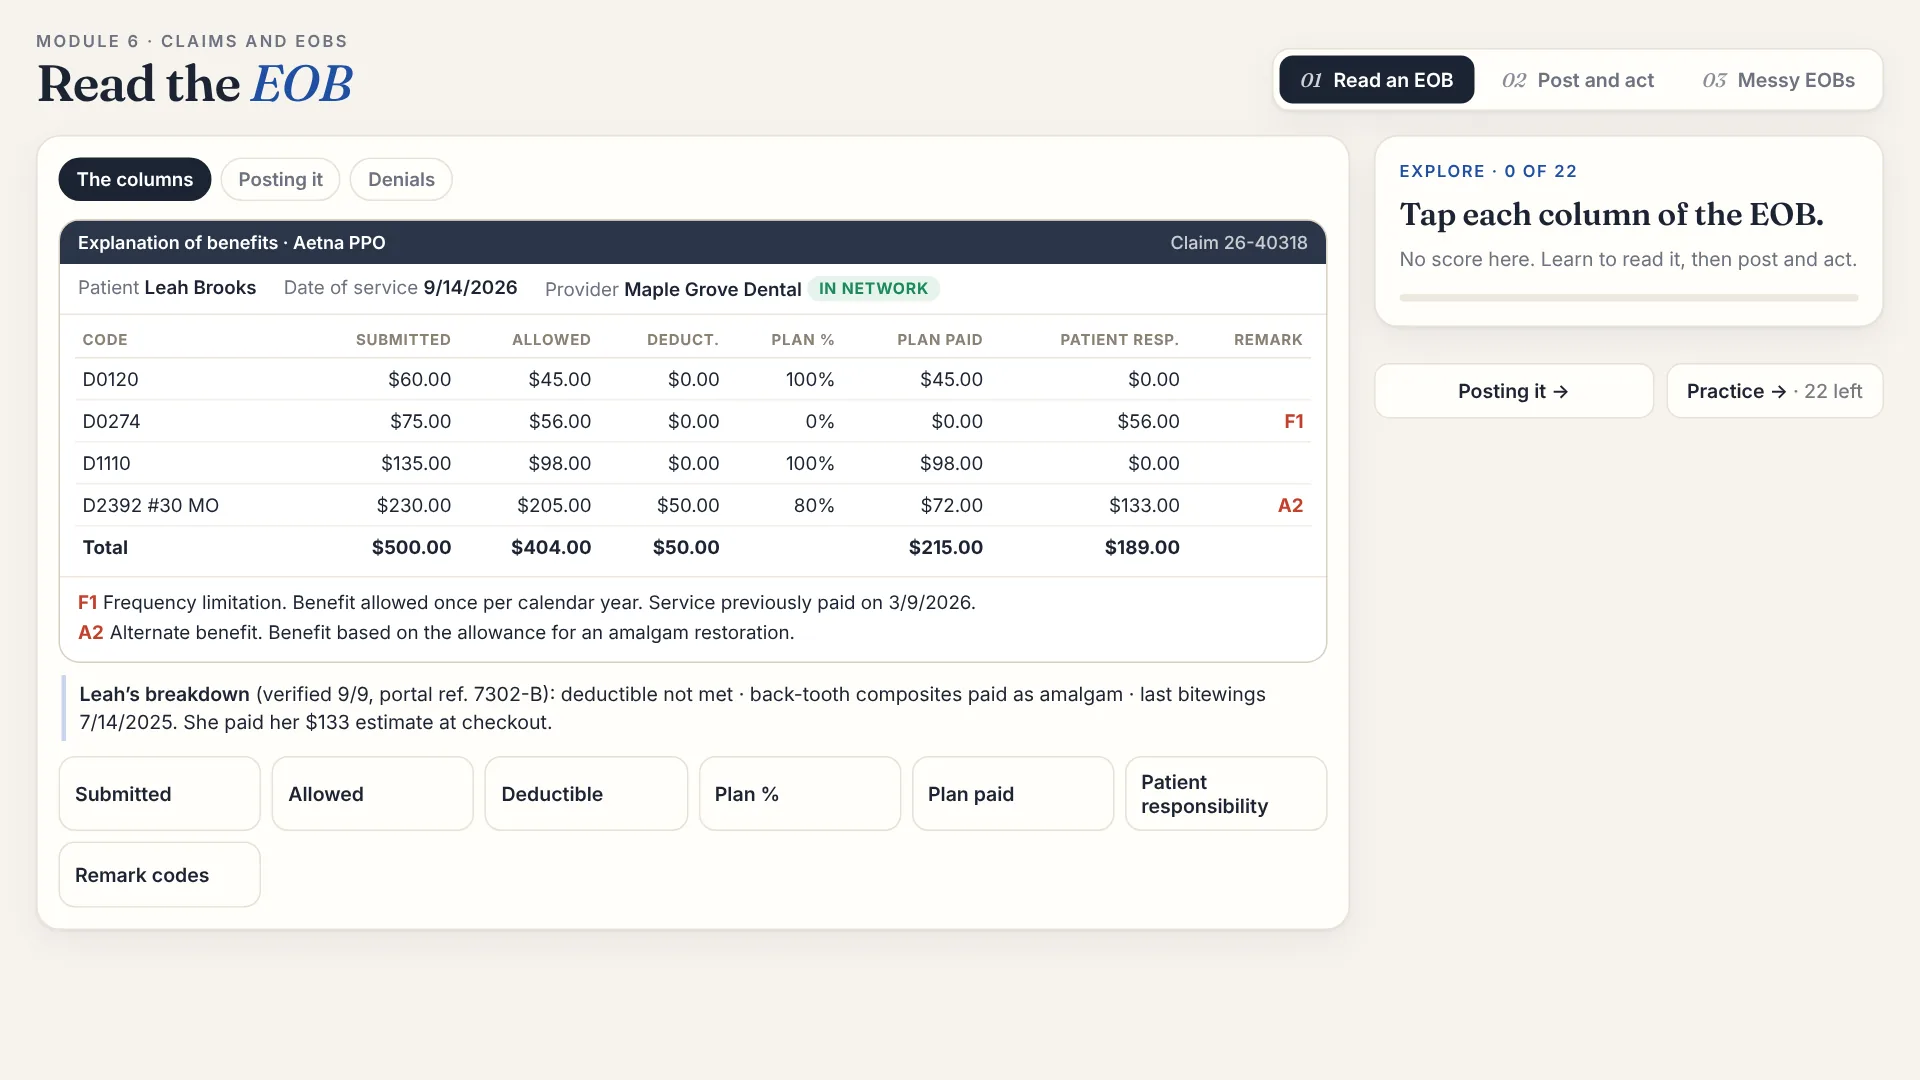Click procedure code D0120
The image size is (1920, 1080).
click(110, 380)
